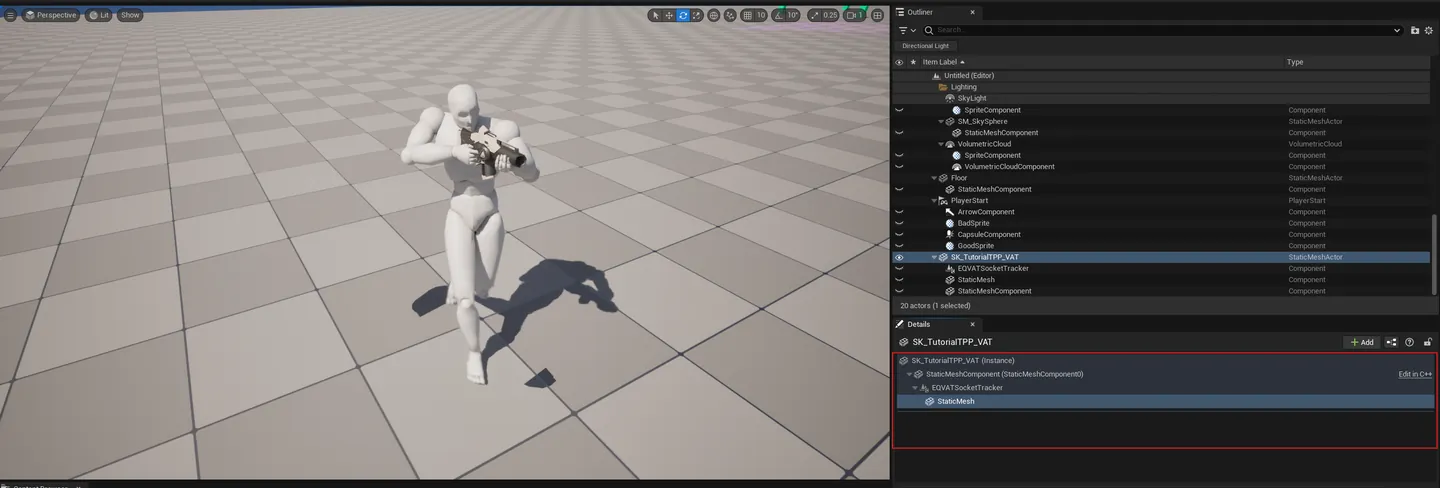Toggle the grid snap icon
Image resolution: width=1440 pixels, height=488 pixels.
tap(748, 15)
